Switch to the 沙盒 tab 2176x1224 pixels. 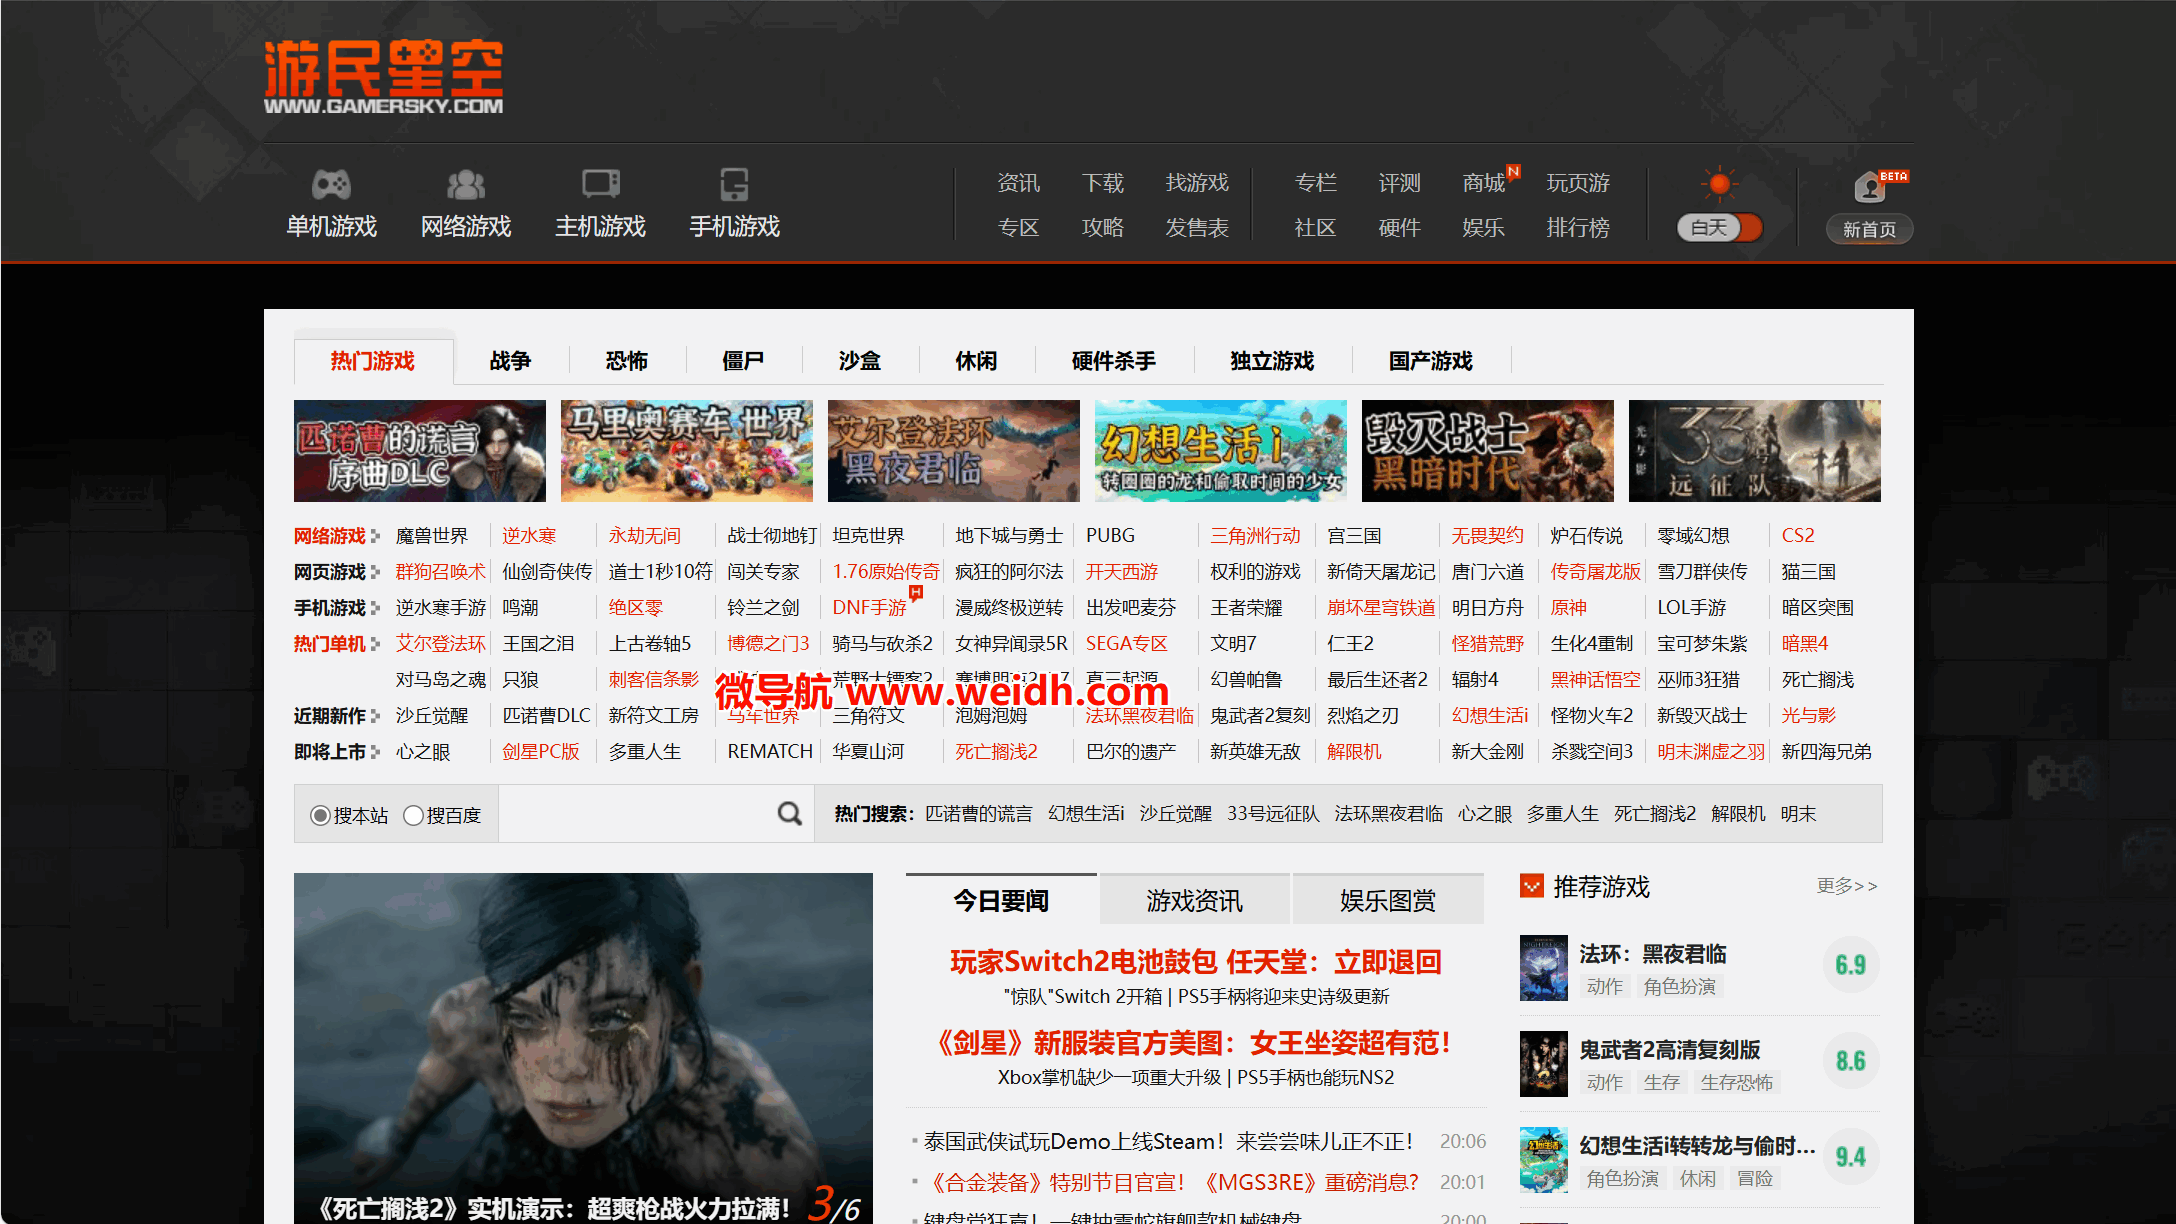tap(860, 361)
